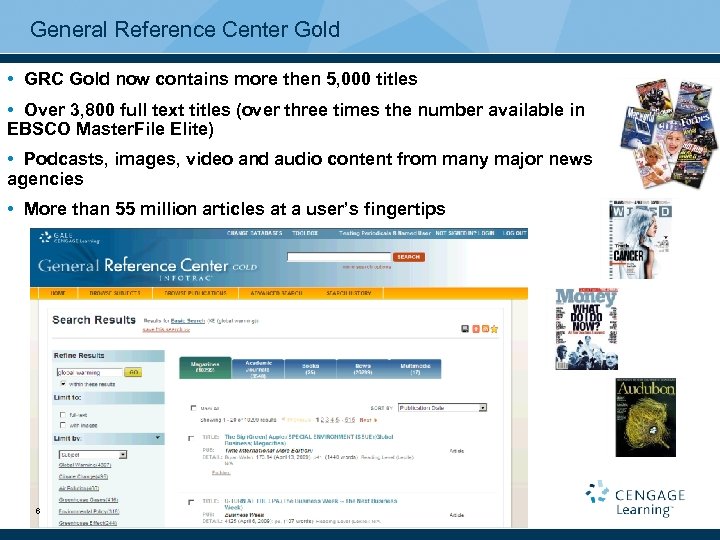The width and height of the screenshot is (720, 540).
Task: Click the Wired magazine cover image
Action: [x=641, y=239]
